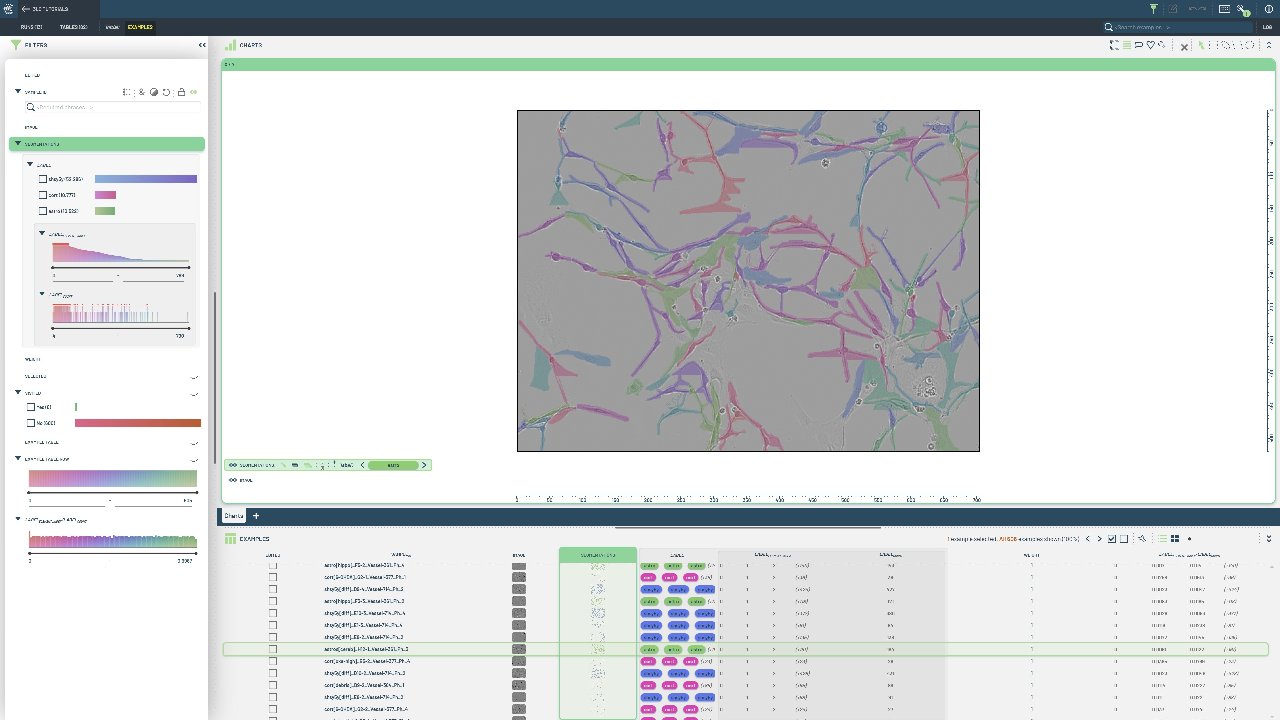Click the lock icon in filters toolbar
Screen dimensions: 1280x720
(180, 92)
